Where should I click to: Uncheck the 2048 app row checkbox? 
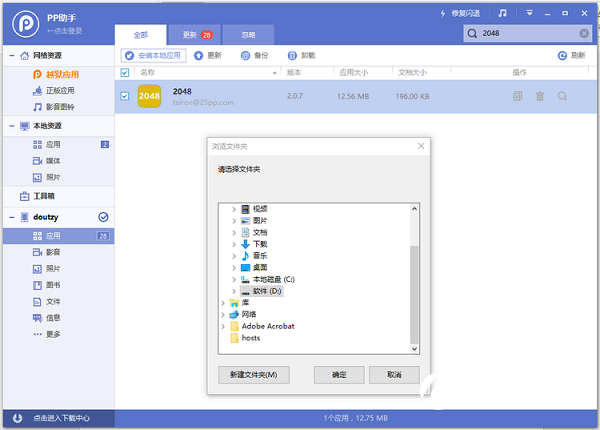[125, 96]
